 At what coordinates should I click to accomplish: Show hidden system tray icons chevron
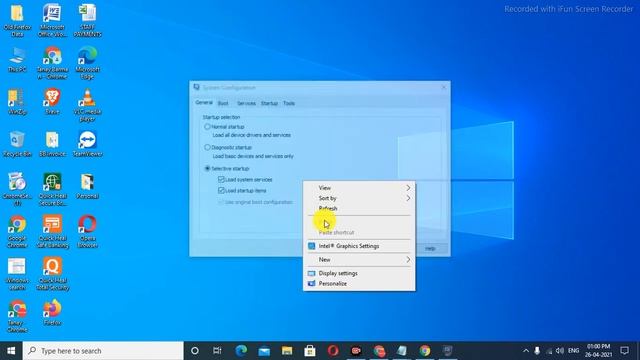[526, 351]
